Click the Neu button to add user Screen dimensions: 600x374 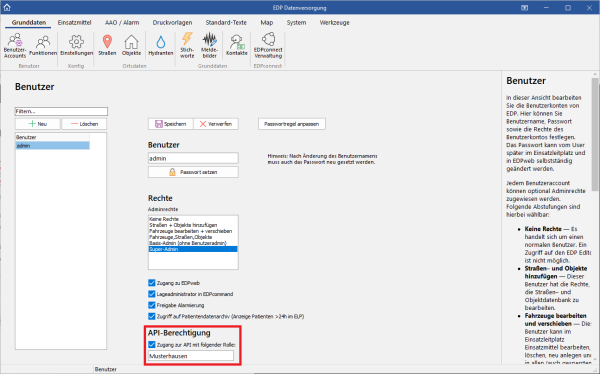coord(38,124)
